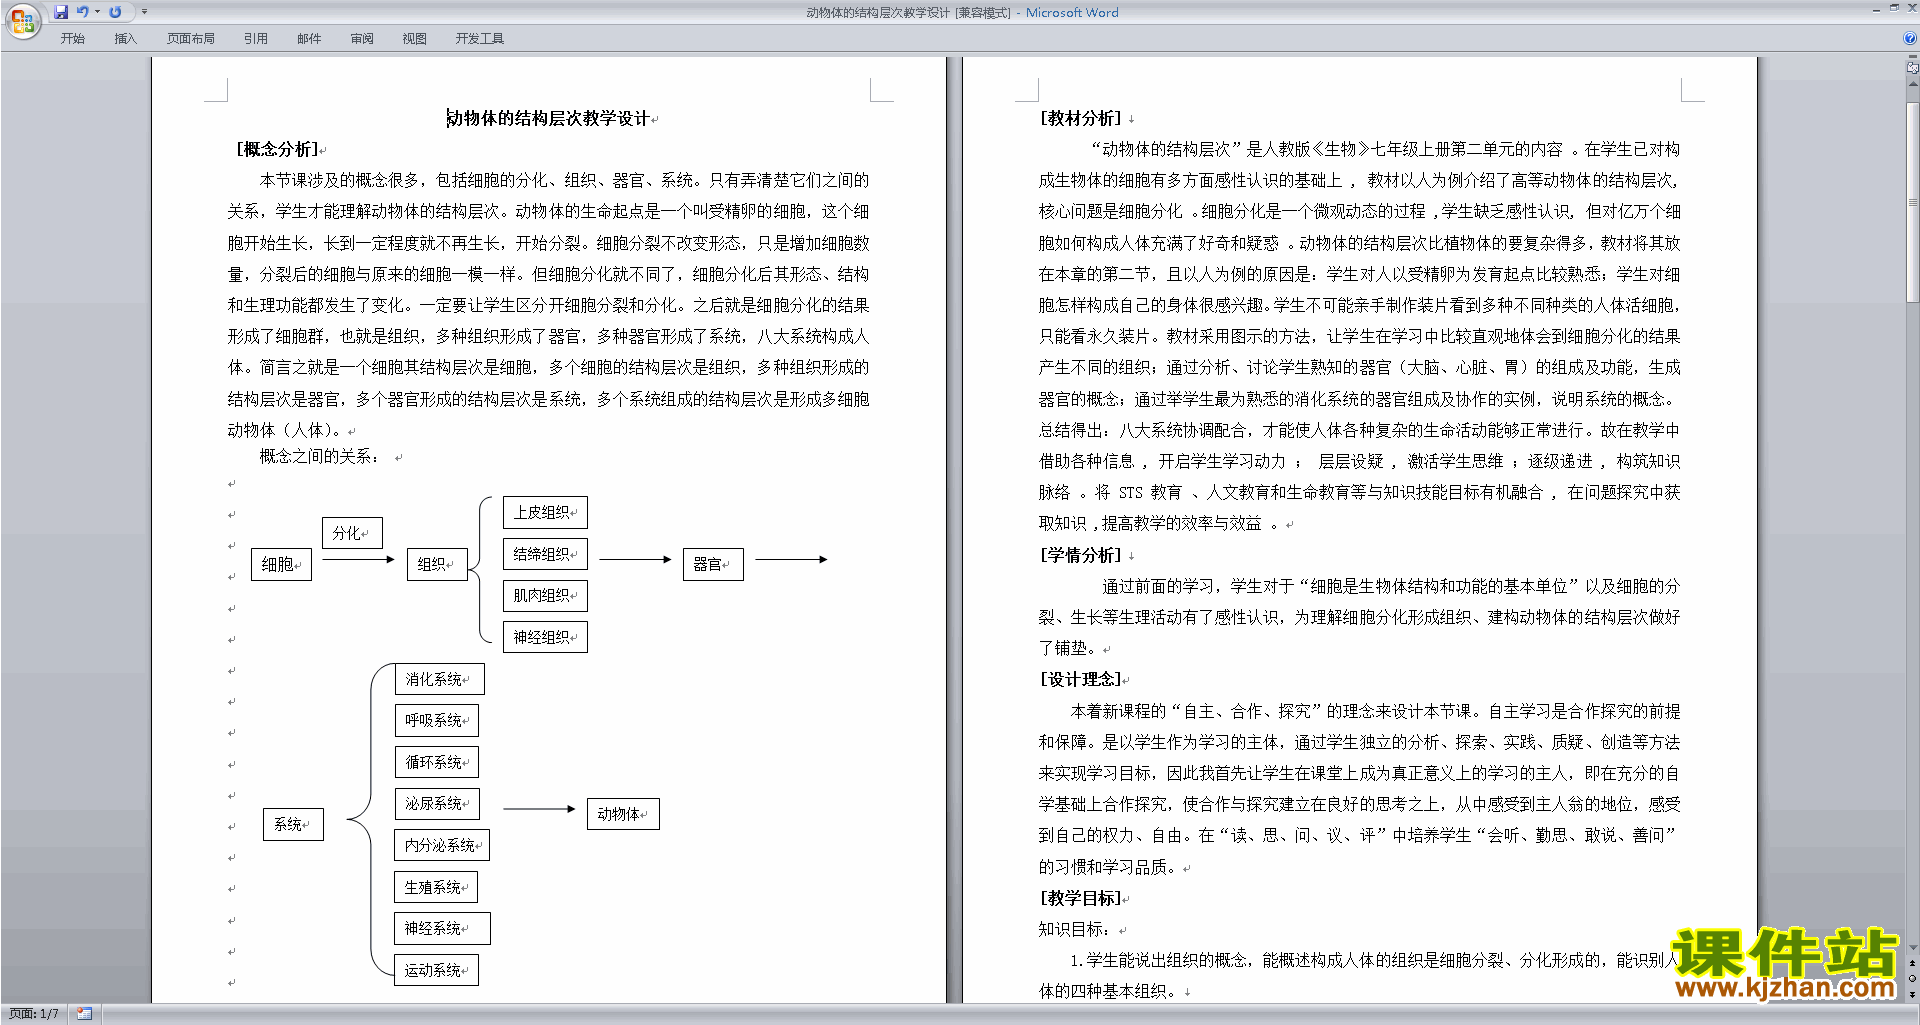Click the 内分泌系统 text box
Viewport: 1920px width, 1025px height.
[x=442, y=845]
